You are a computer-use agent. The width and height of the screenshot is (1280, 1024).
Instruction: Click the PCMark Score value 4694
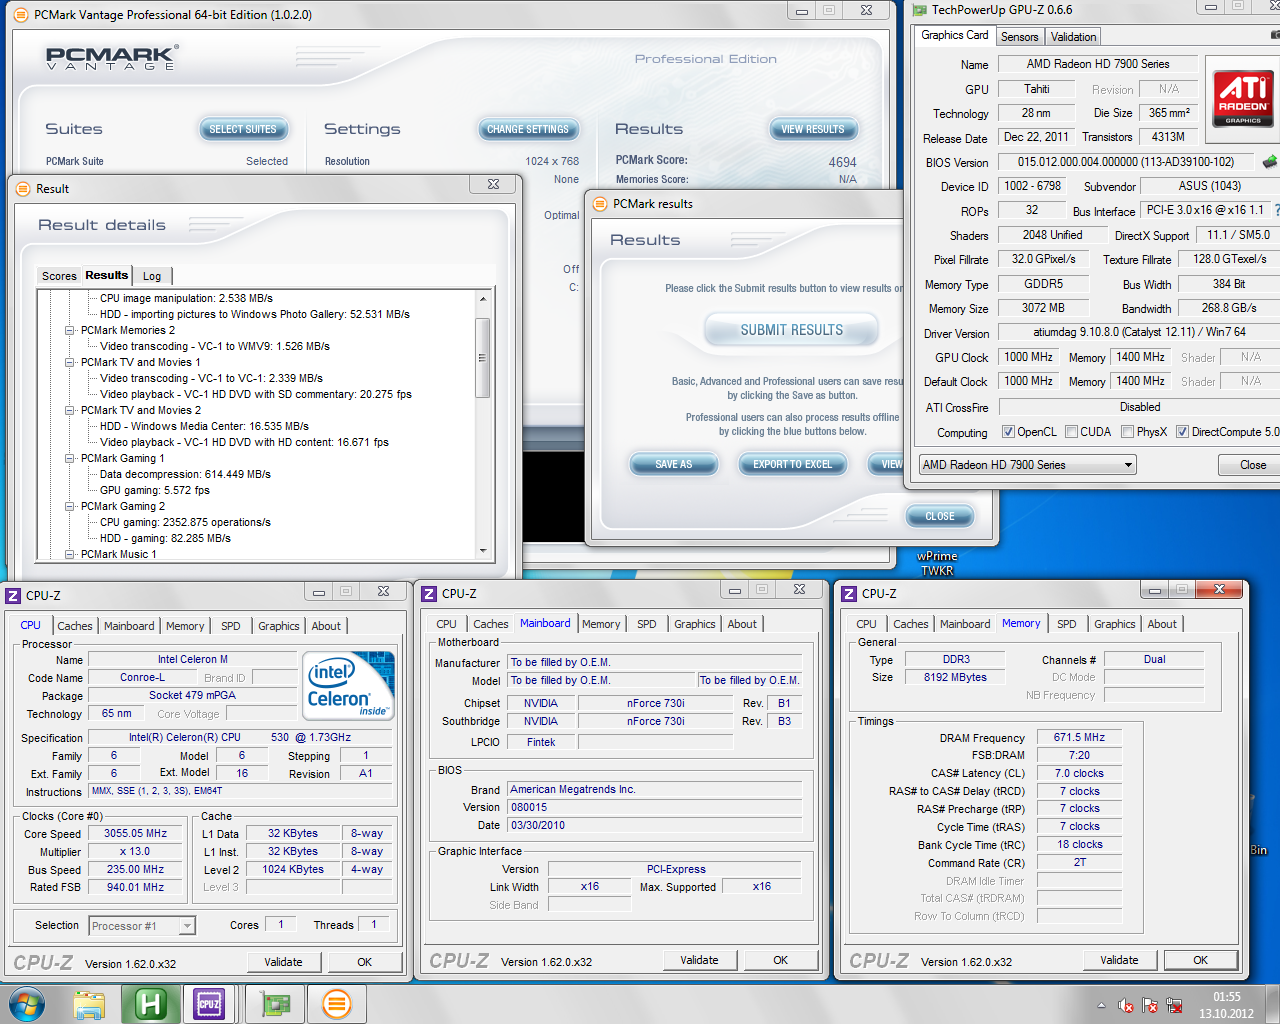842,162
